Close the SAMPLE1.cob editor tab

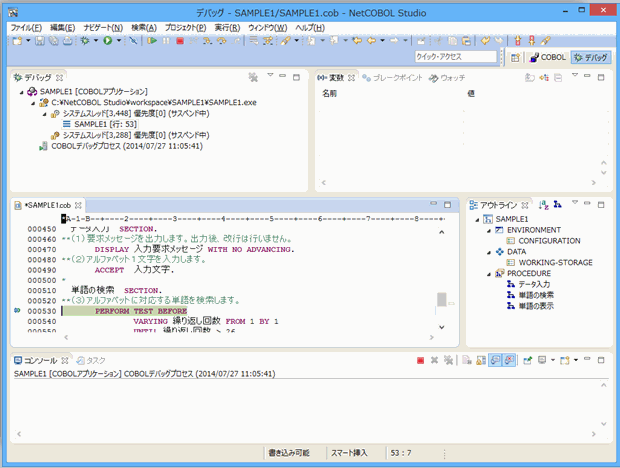pyautogui.click(x=78, y=205)
